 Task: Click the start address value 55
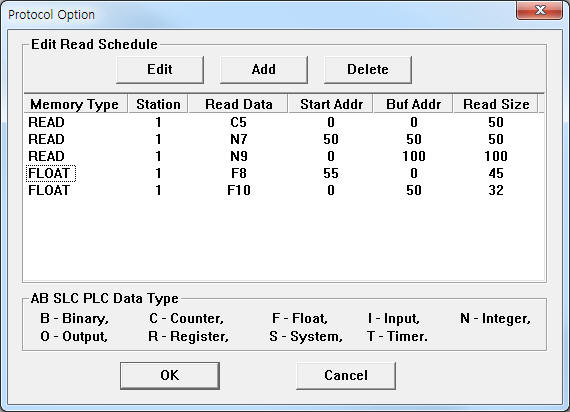point(331,173)
